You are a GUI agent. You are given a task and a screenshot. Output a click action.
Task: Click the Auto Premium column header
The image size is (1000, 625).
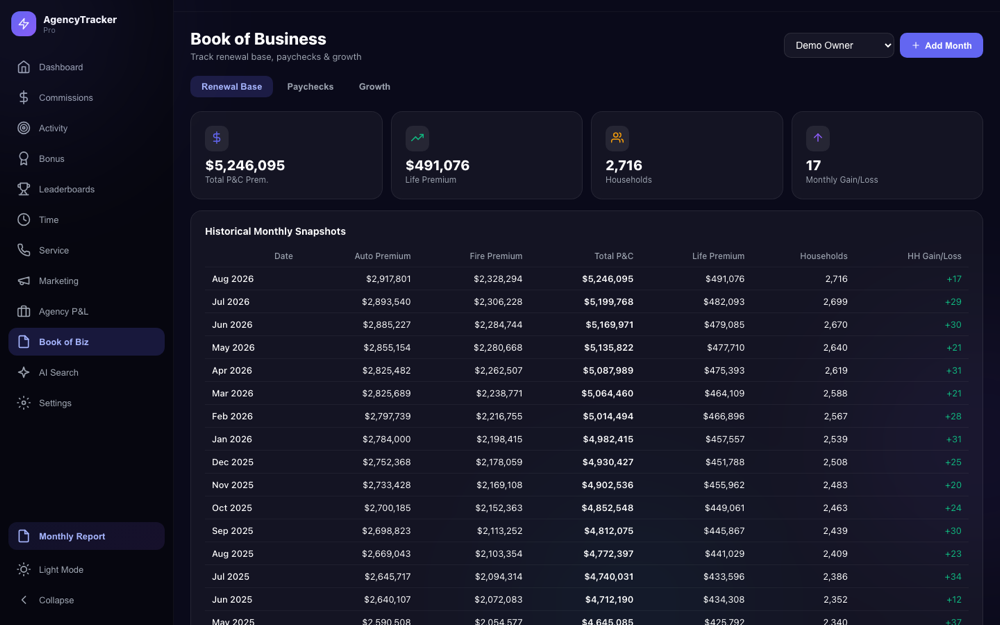(x=383, y=256)
